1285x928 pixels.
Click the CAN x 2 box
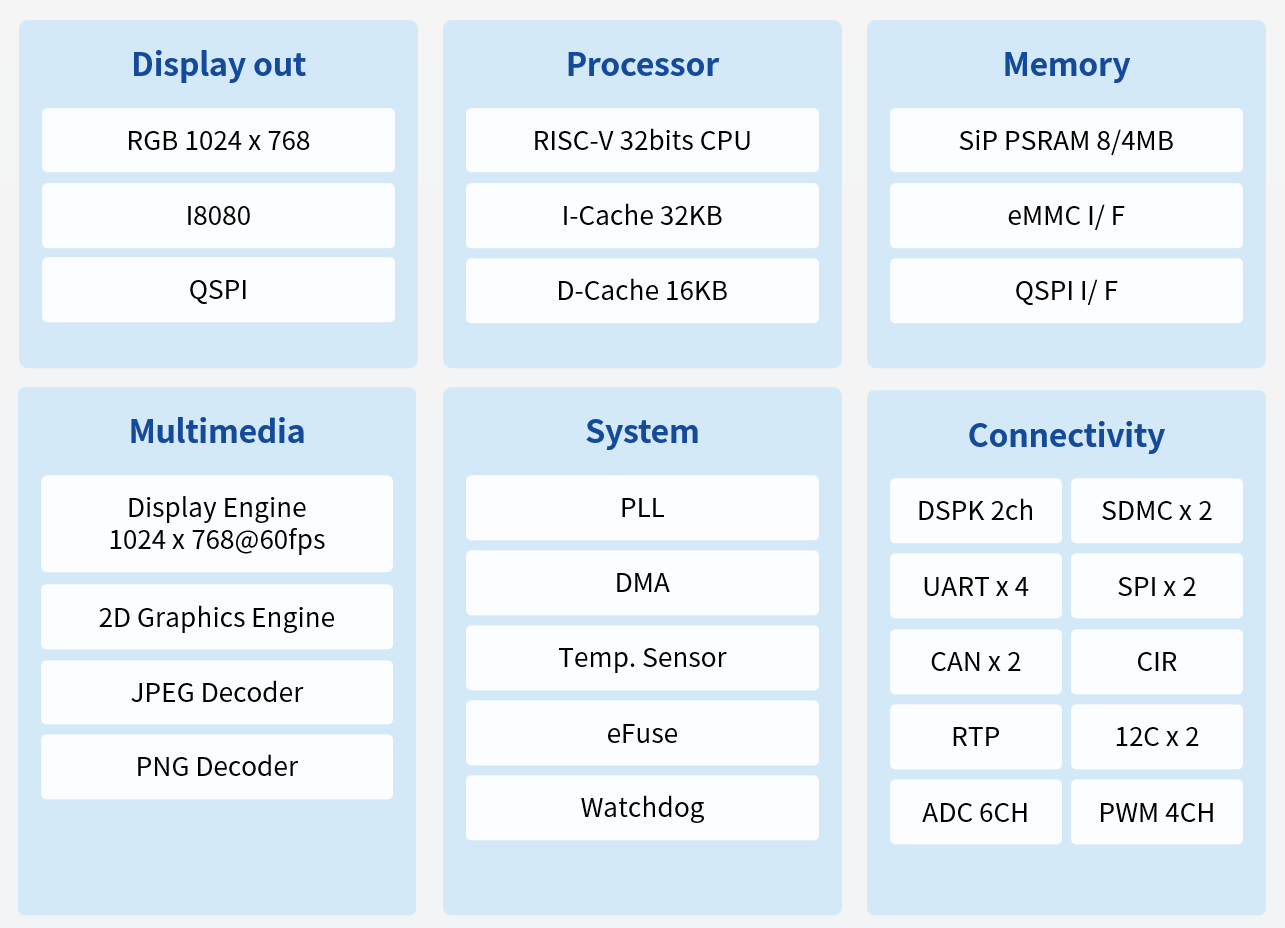[975, 662]
